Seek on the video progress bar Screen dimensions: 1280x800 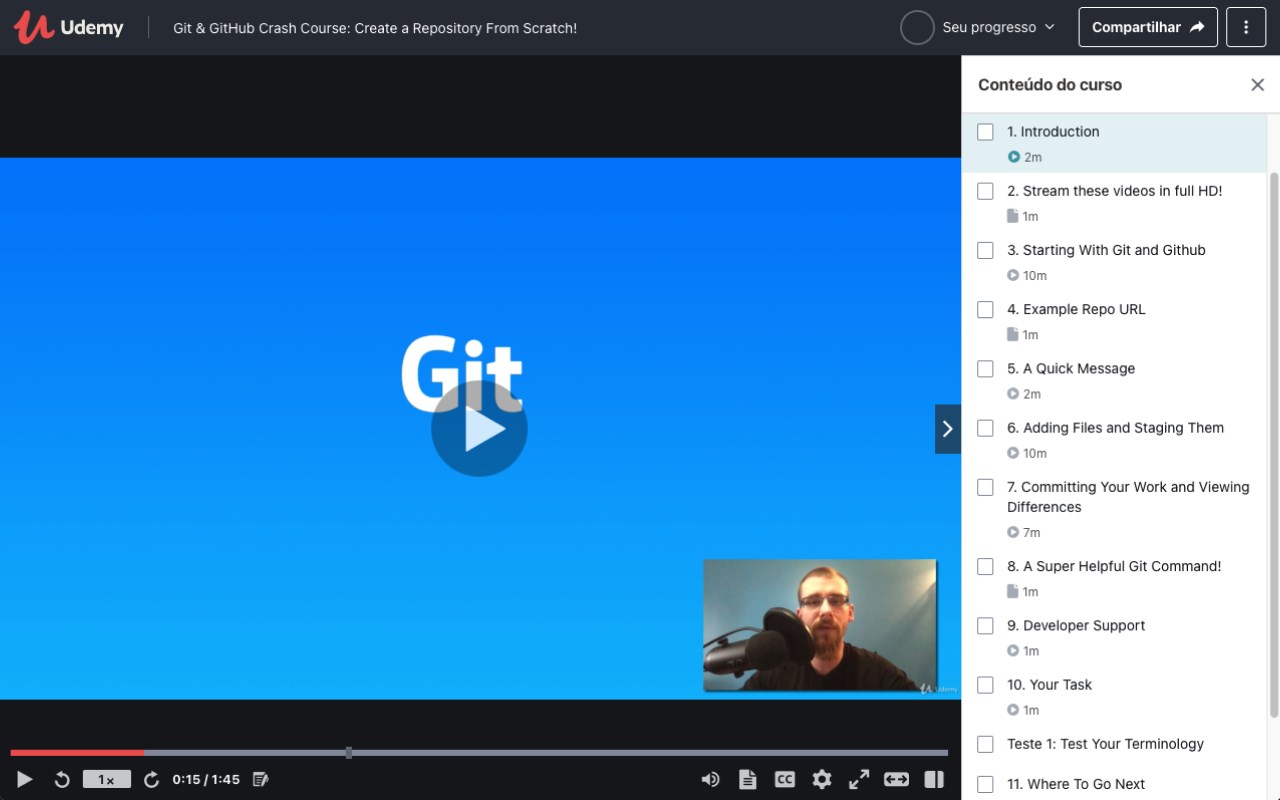pos(479,752)
